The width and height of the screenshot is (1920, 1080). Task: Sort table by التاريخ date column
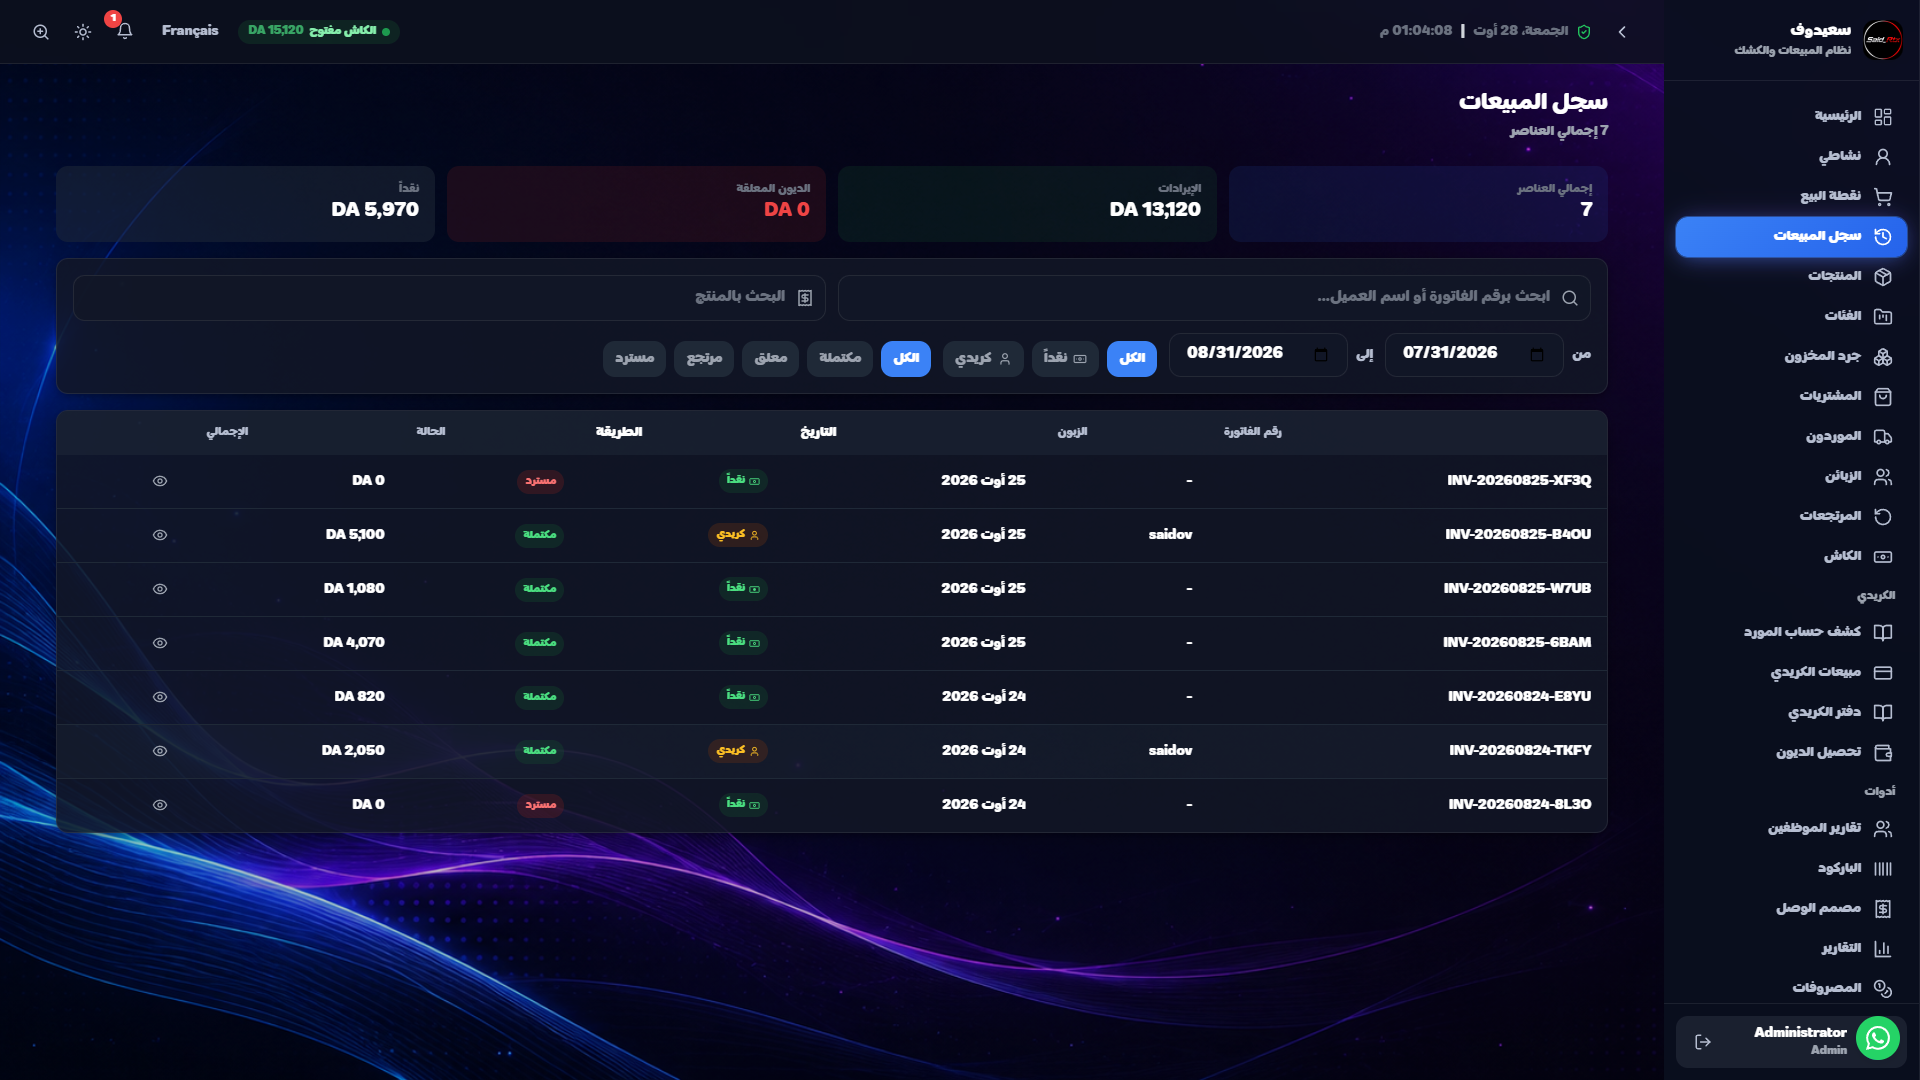tap(818, 432)
